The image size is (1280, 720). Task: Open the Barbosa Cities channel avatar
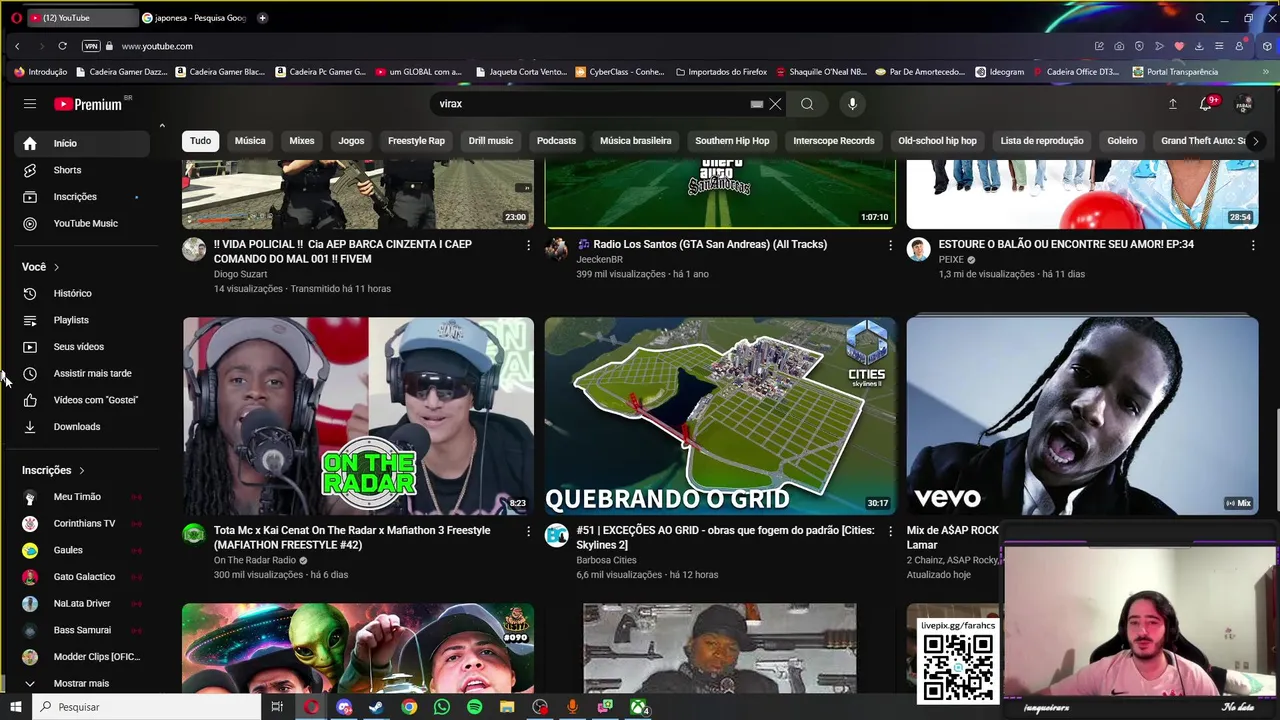coord(556,535)
